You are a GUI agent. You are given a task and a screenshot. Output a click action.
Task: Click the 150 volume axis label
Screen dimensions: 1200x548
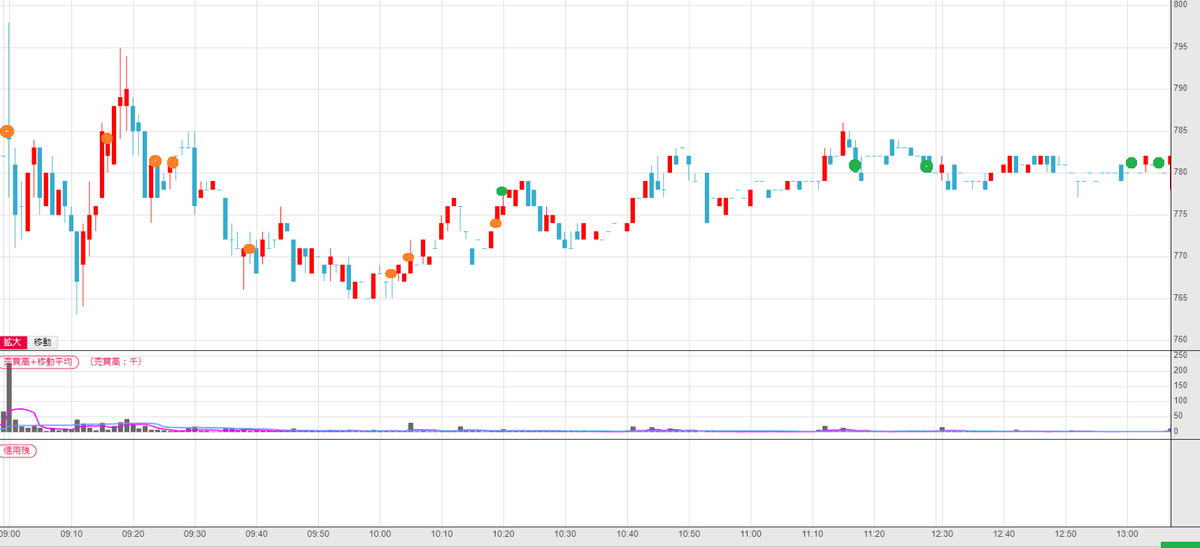pyautogui.click(x=1180, y=386)
